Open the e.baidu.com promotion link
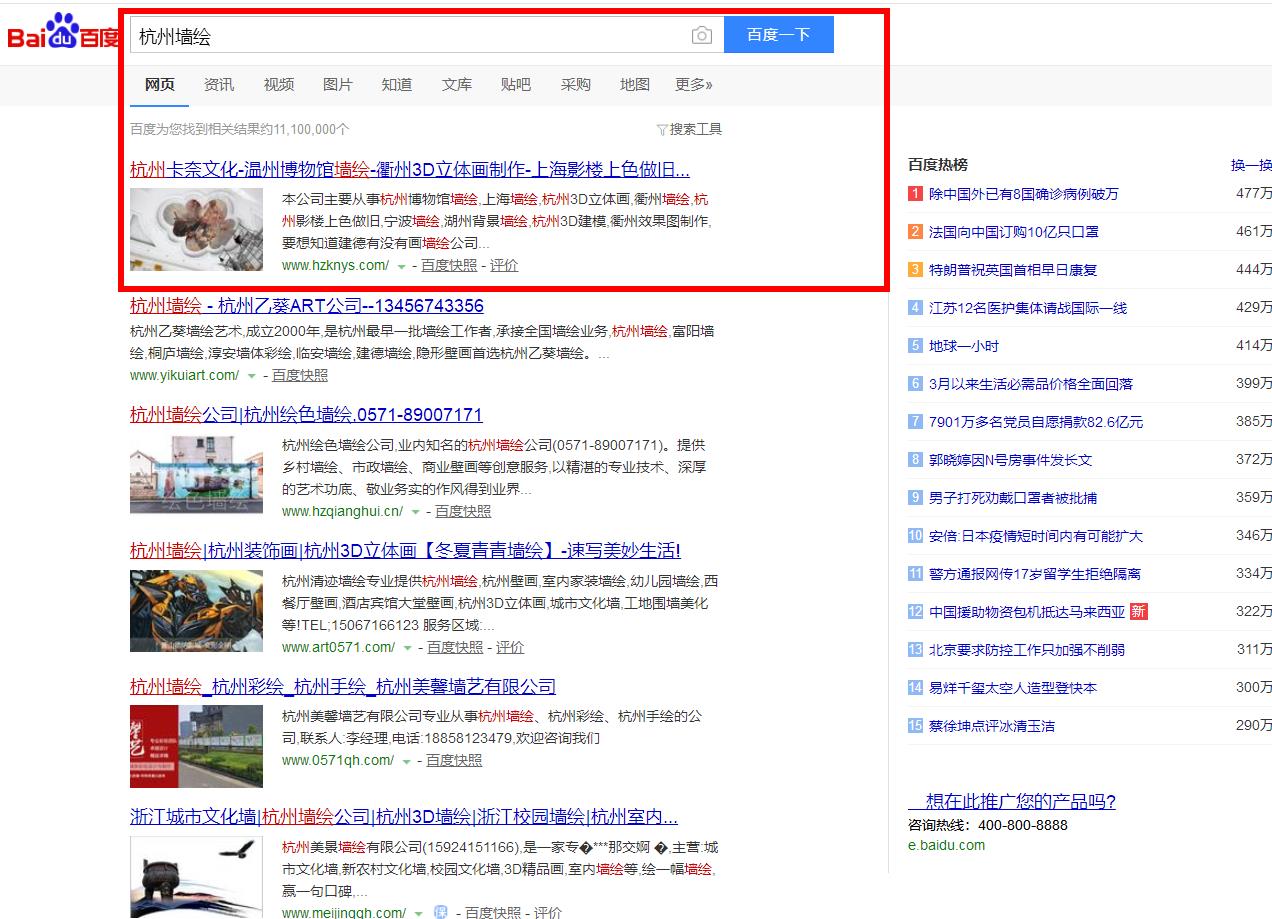1272x919 pixels. [x=946, y=845]
